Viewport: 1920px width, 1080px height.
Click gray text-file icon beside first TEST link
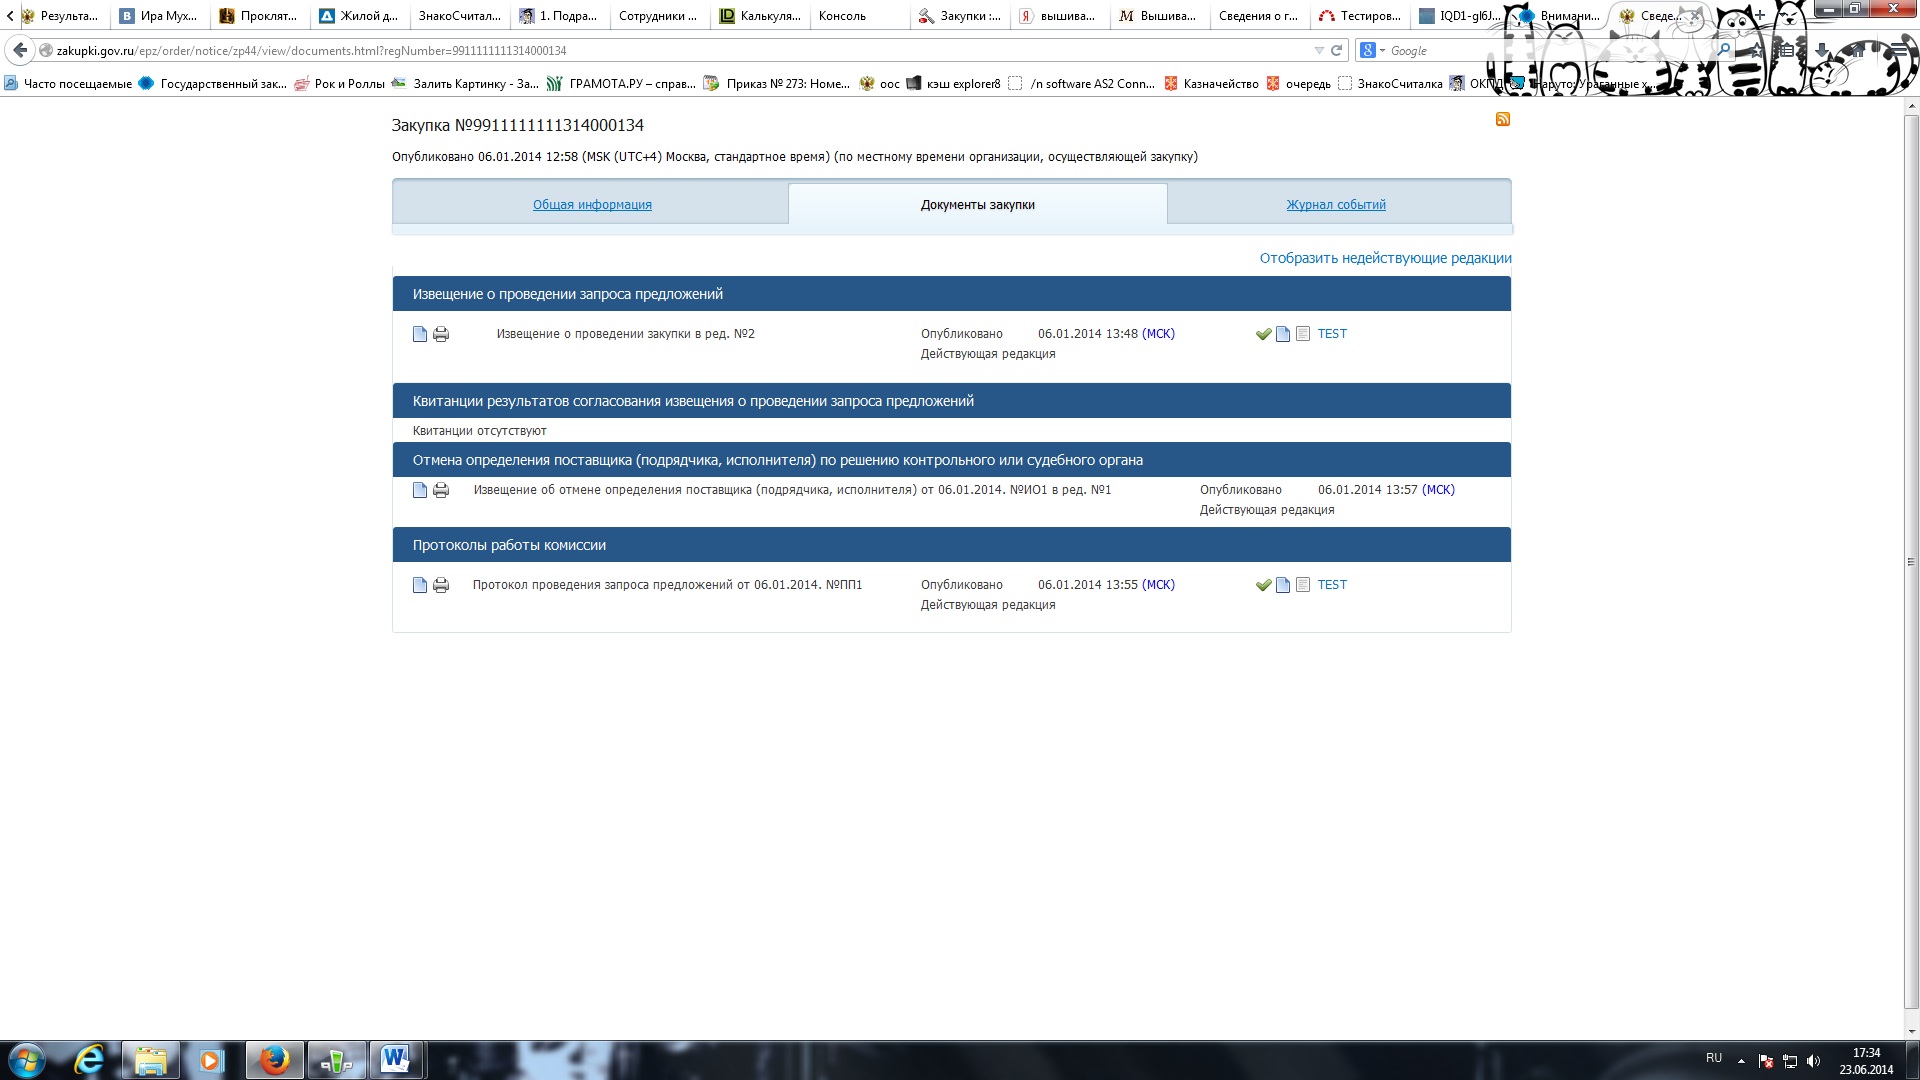1303,334
